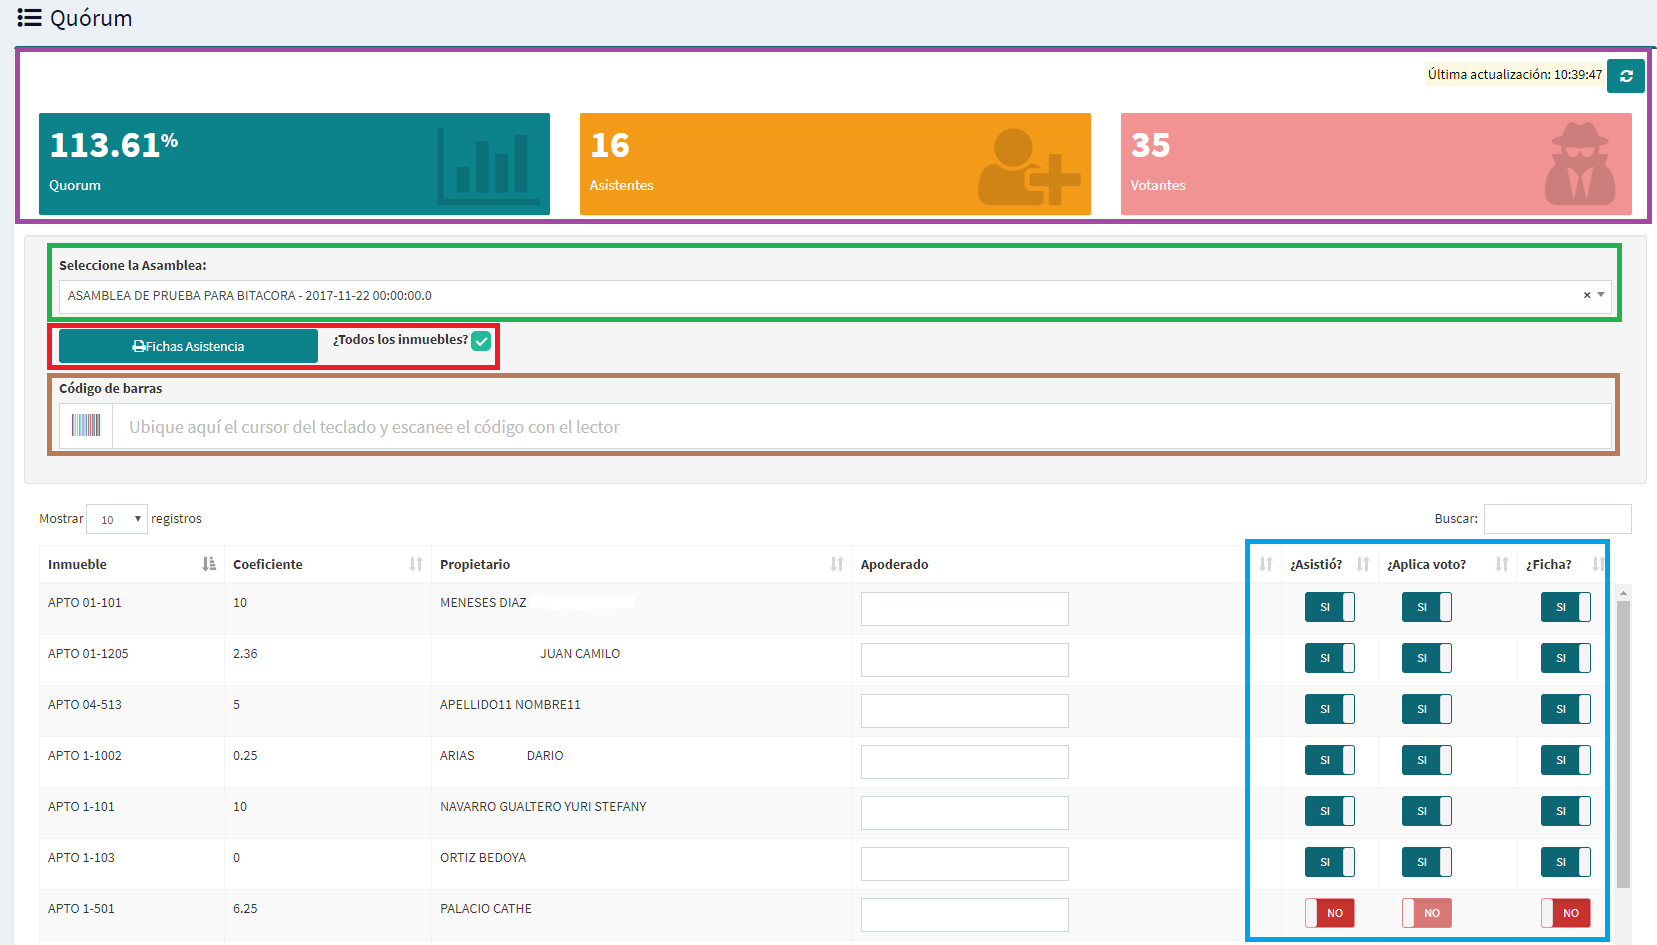Click the Asistentes add-user icon
Viewport: 1657px width, 945px height.
pos(1029,167)
